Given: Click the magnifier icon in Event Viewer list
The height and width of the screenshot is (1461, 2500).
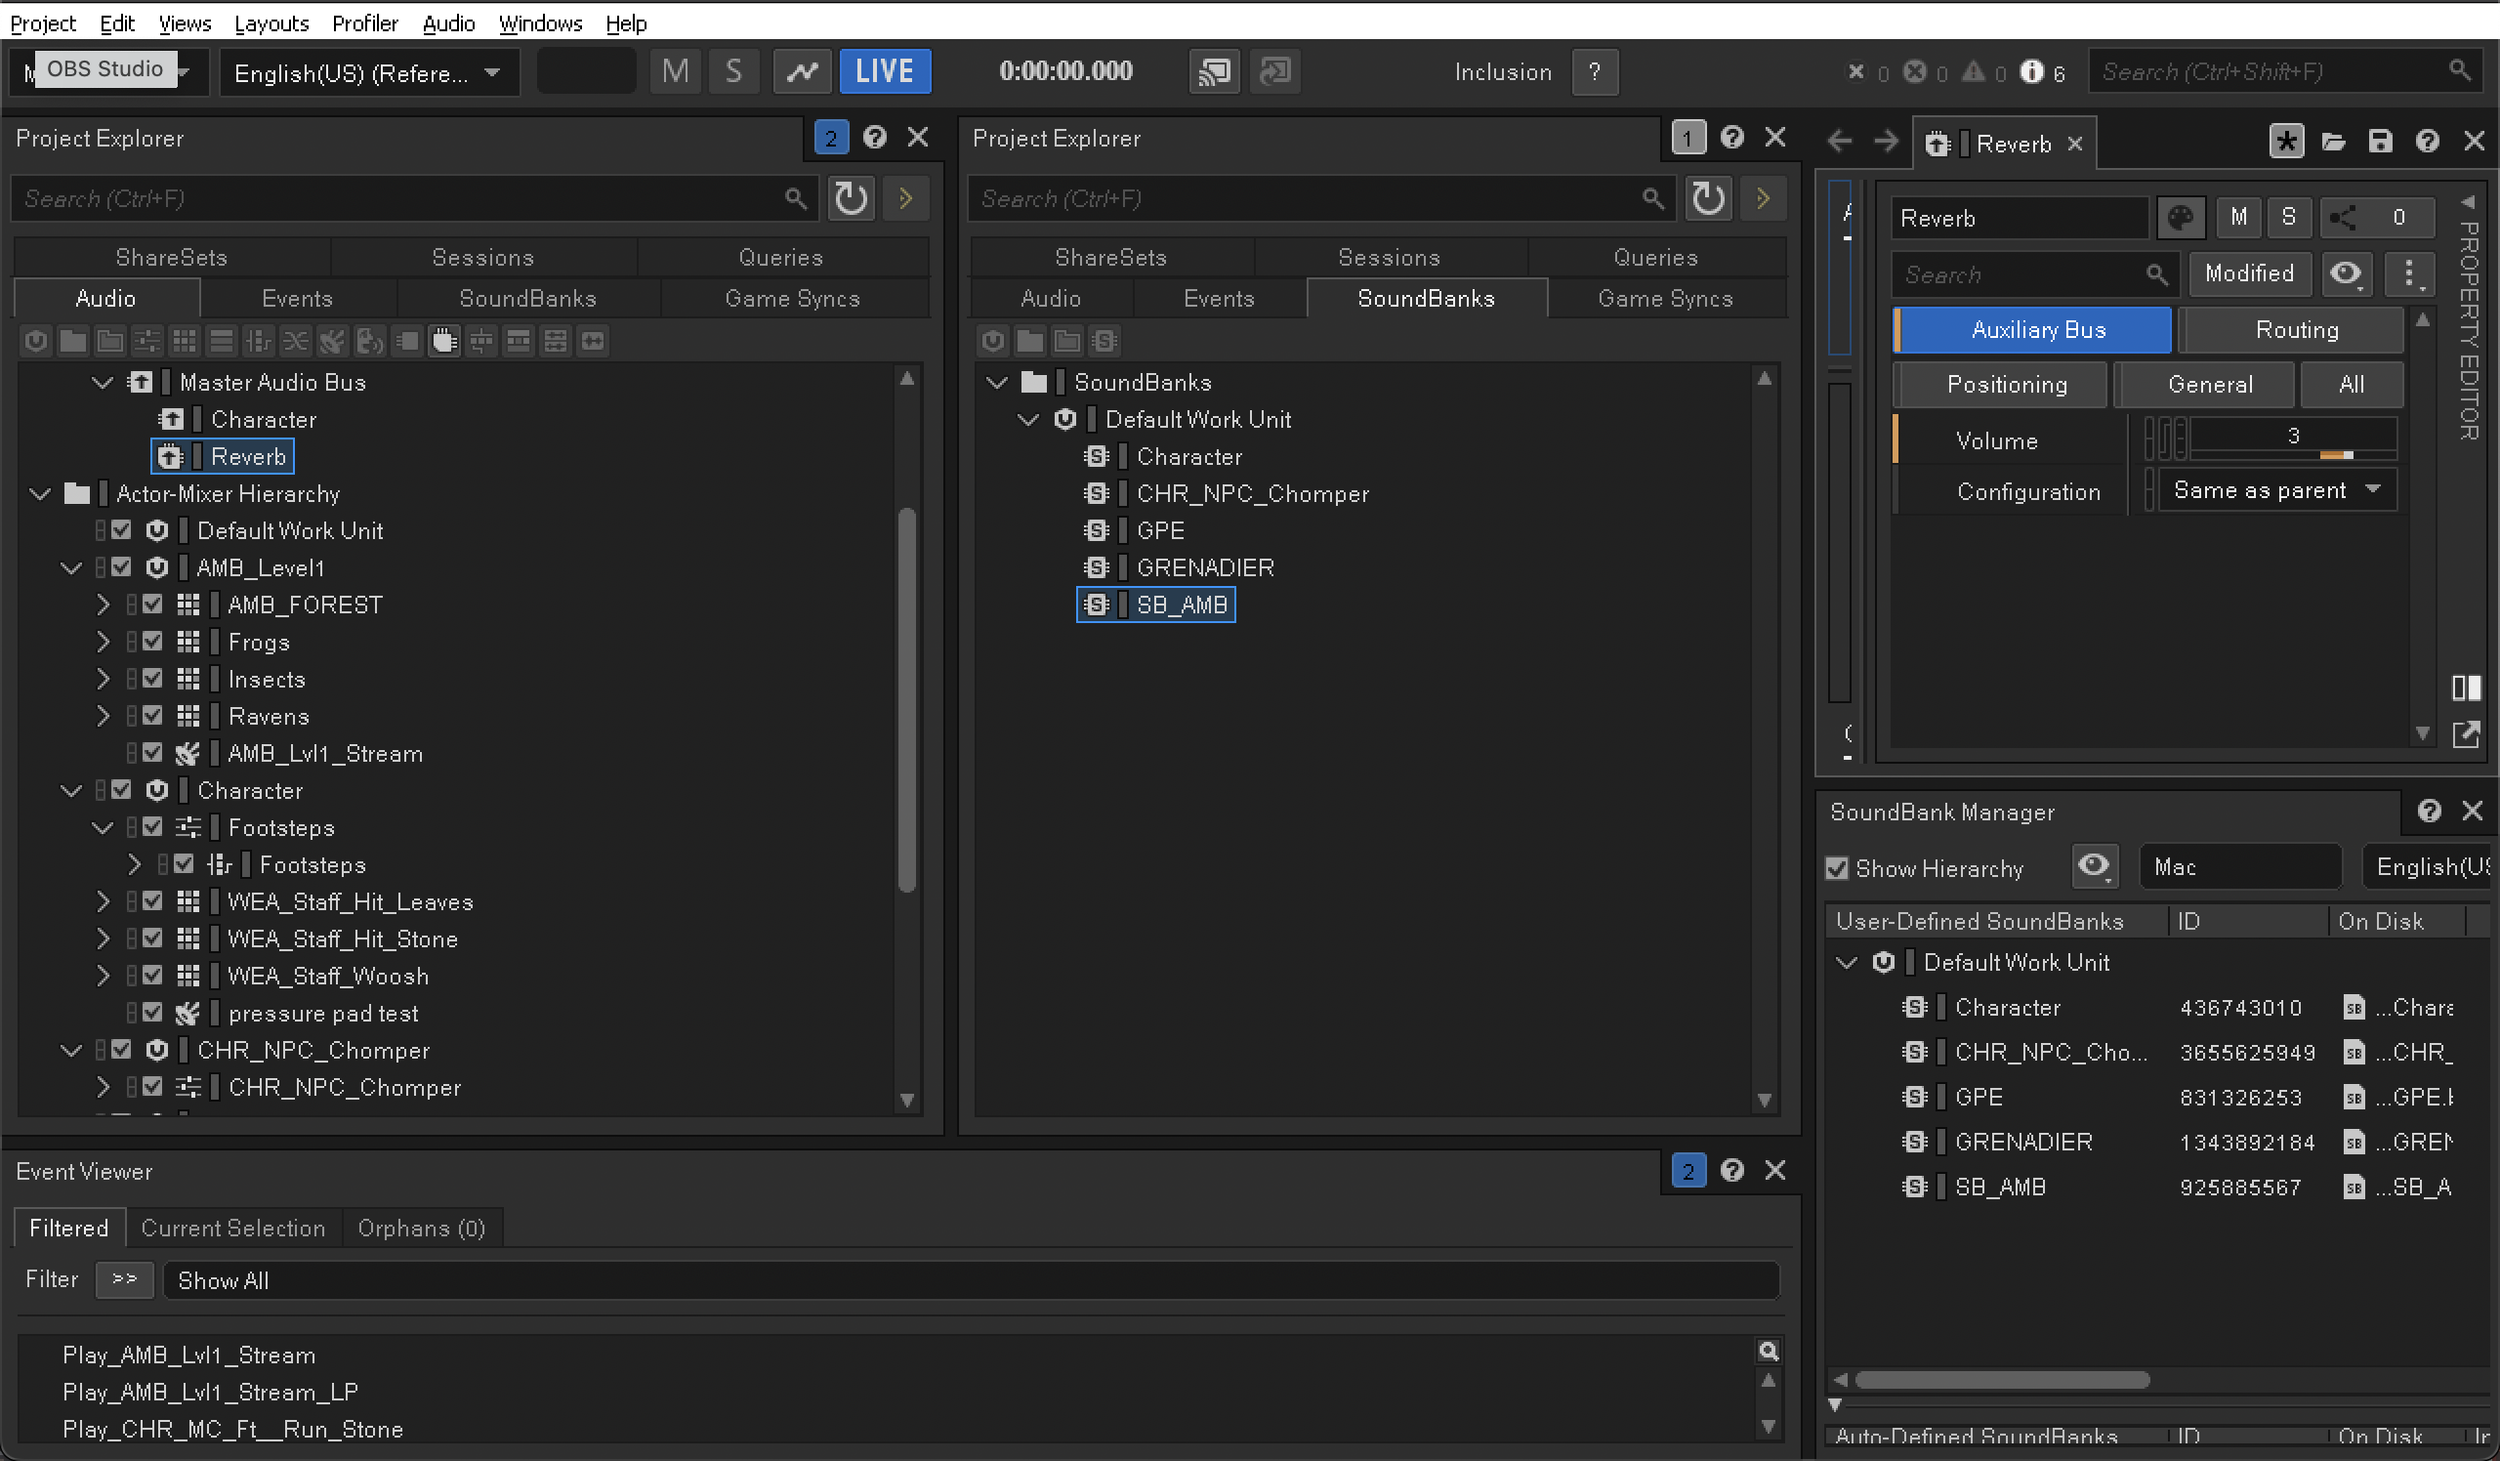Looking at the screenshot, I should pyautogui.click(x=1768, y=1352).
